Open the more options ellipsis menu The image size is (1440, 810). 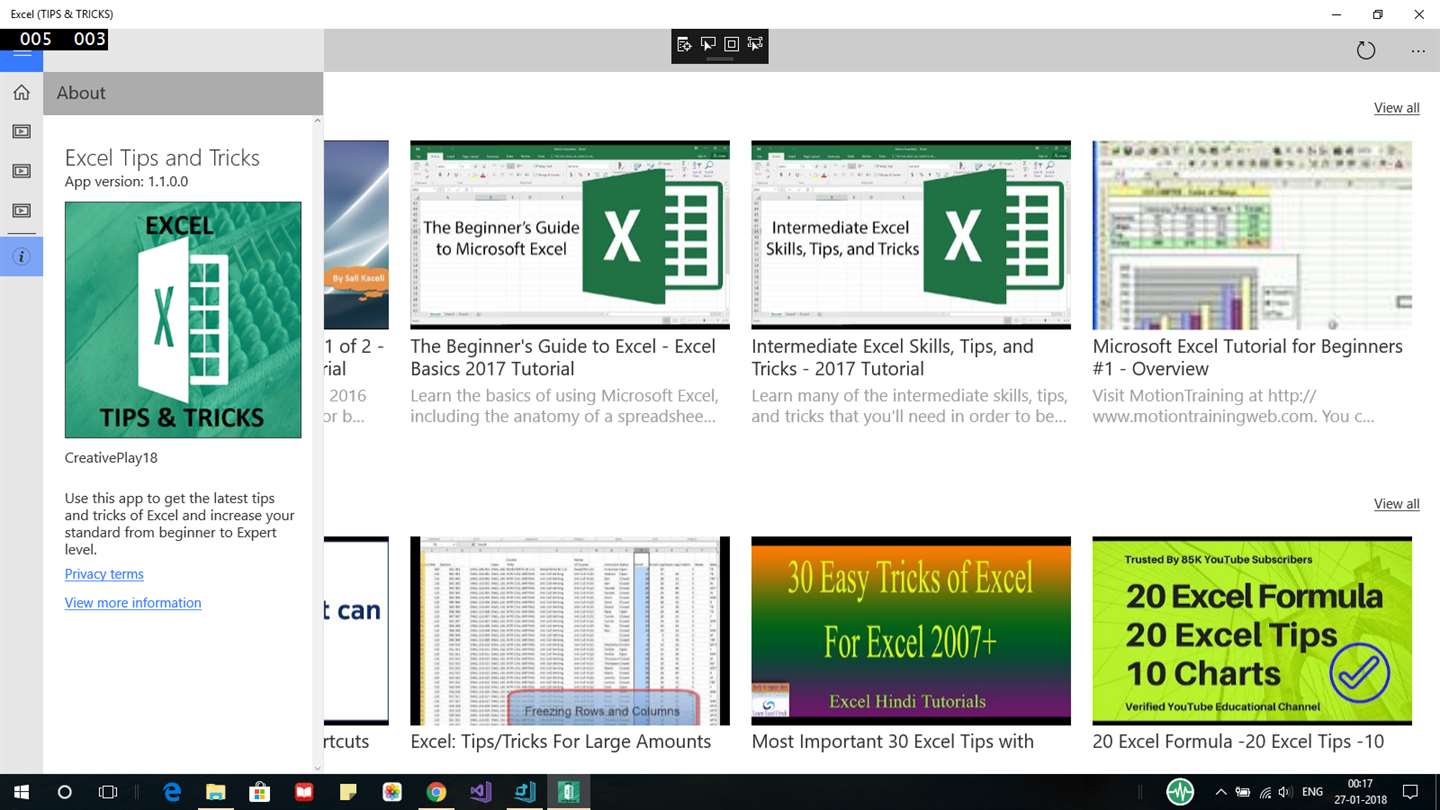point(1418,50)
